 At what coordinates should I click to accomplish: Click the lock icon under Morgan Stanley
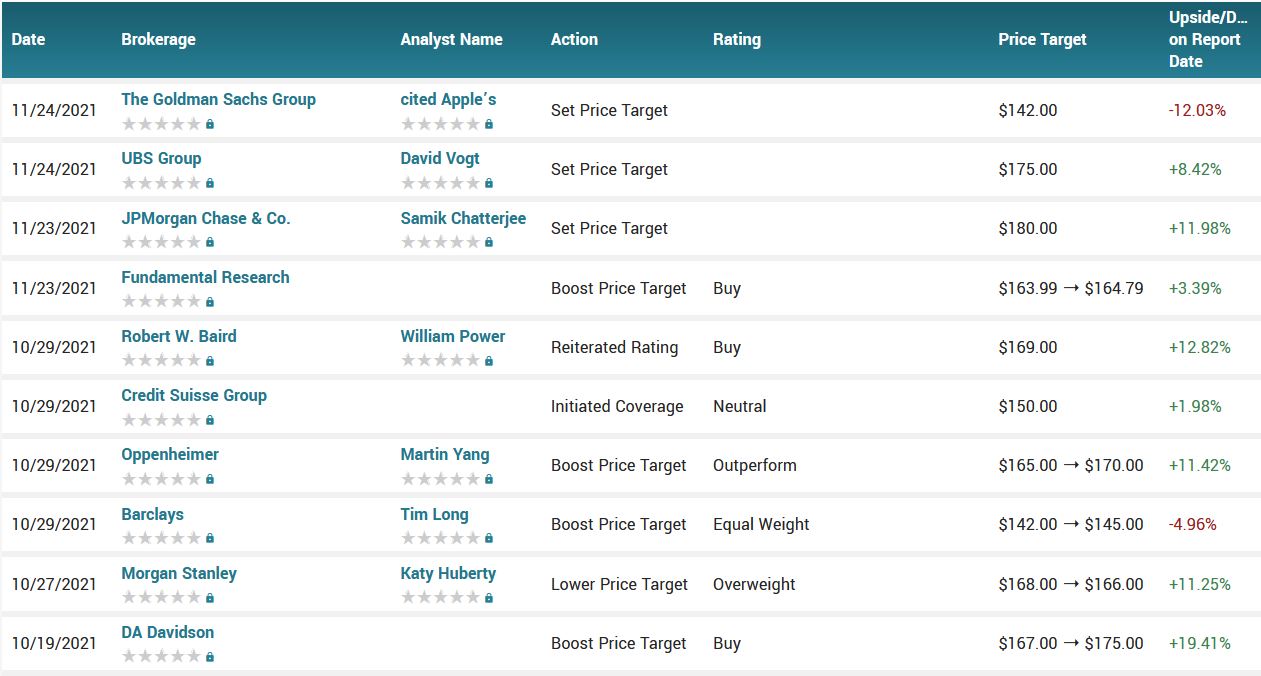pyautogui.click(x=210, y=598)
